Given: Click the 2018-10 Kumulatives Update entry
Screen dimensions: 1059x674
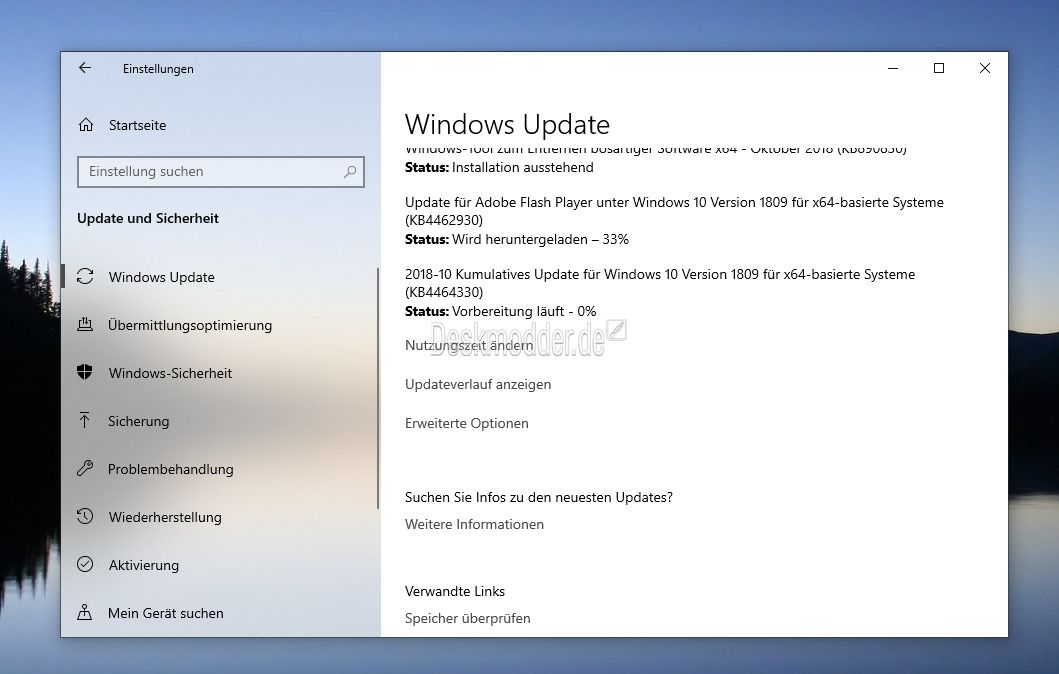Looking at the screenshot, I should click(660, 283).
